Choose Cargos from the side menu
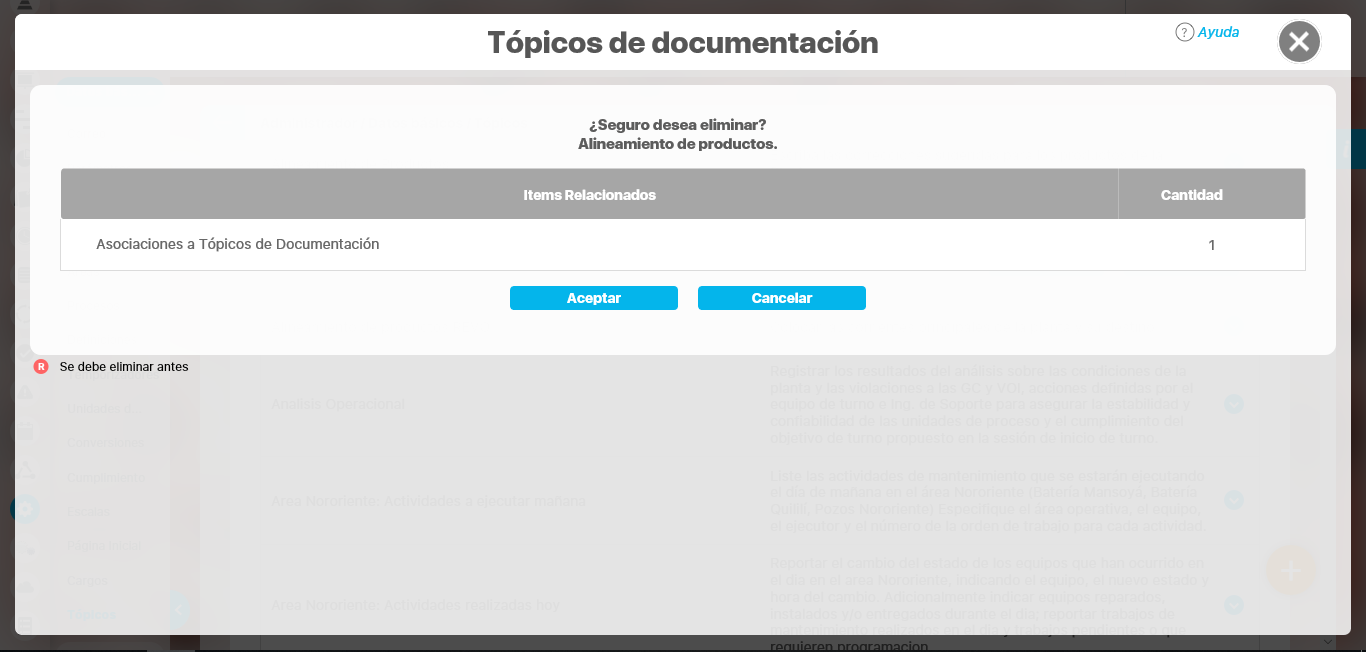Viewport: 1366px width, 652px height. [87, 580]
